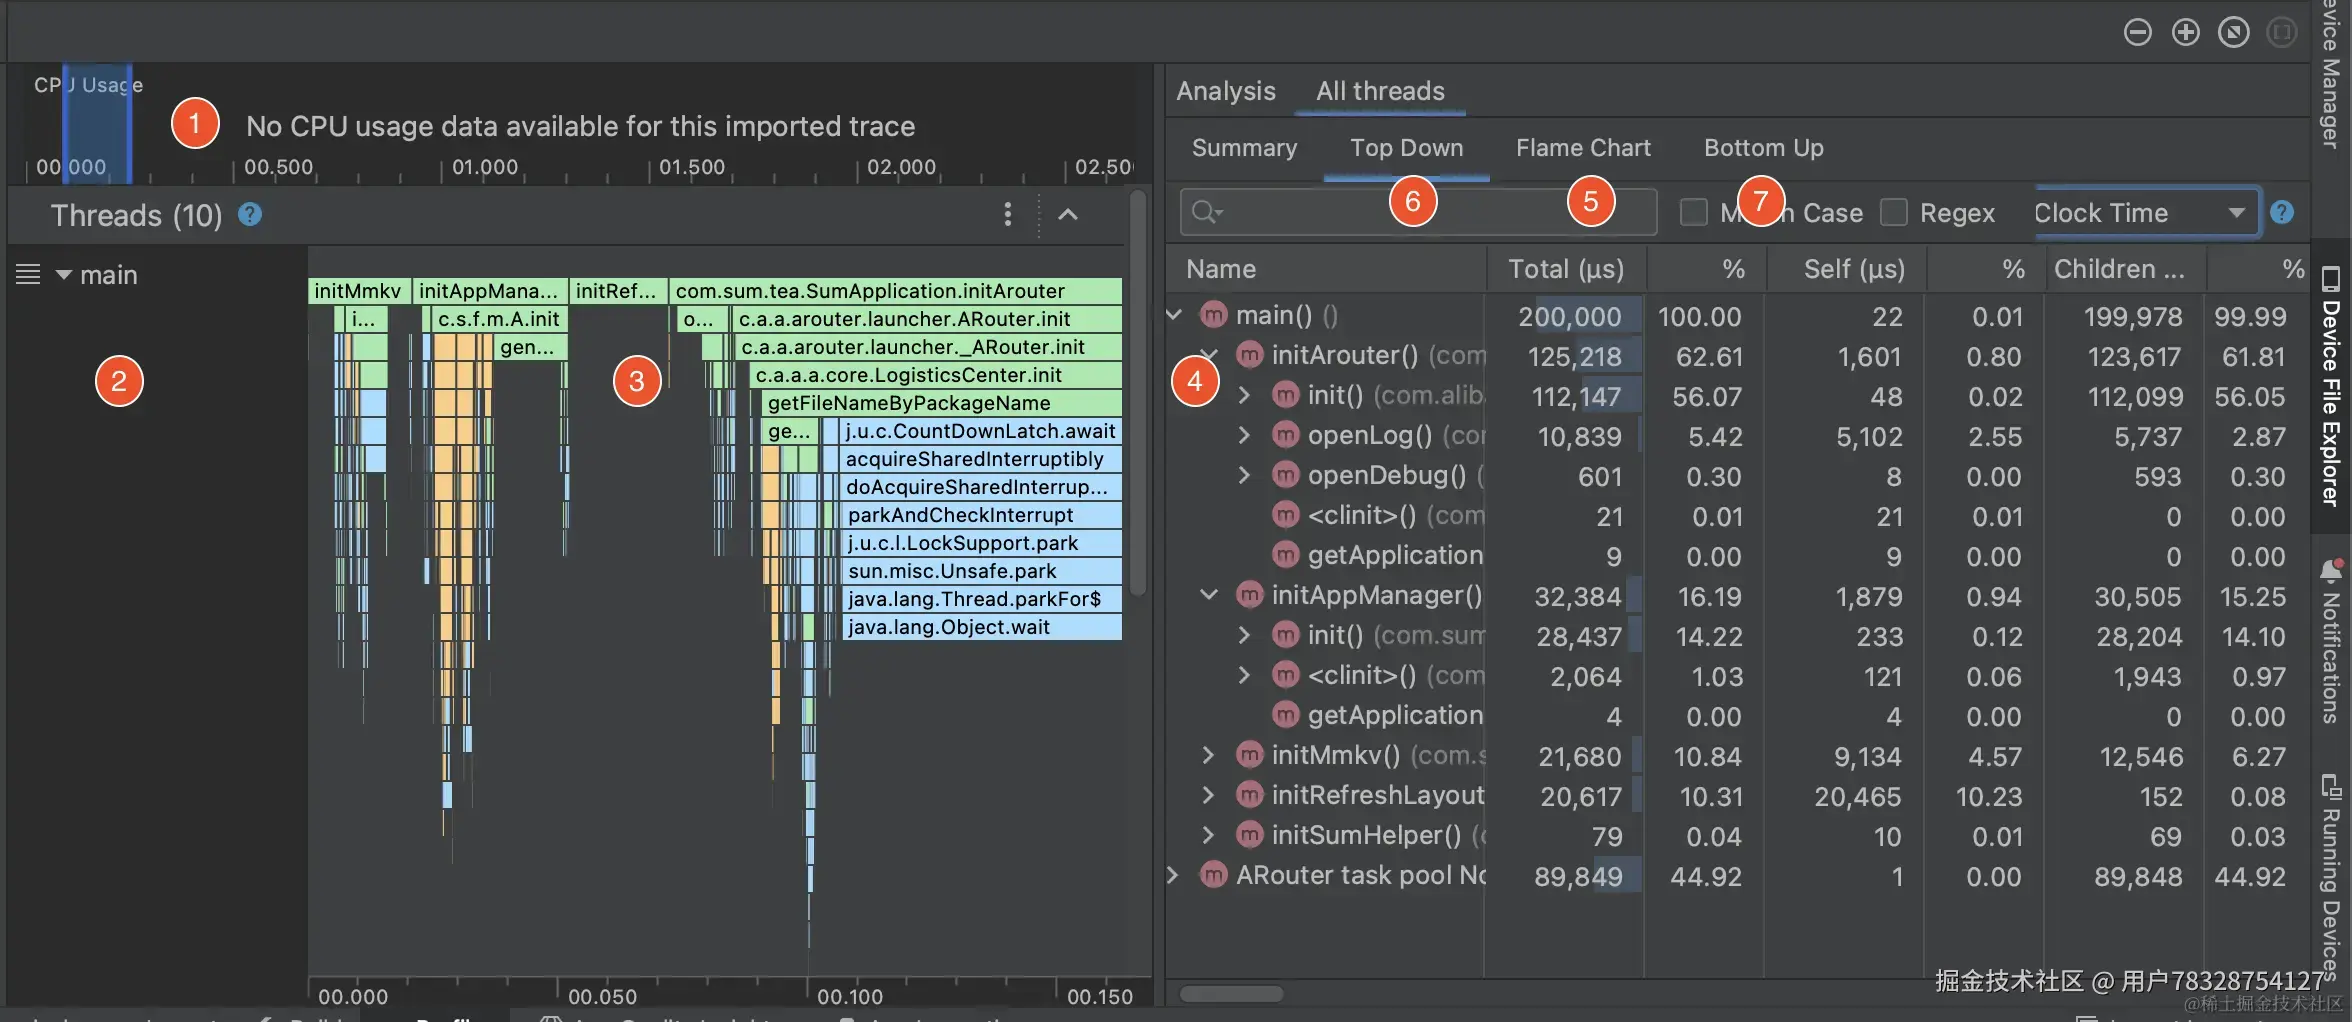Sort by the Name column header
The width and height of the screenshot is (2352, 1022).
[x=1324, y=269]
